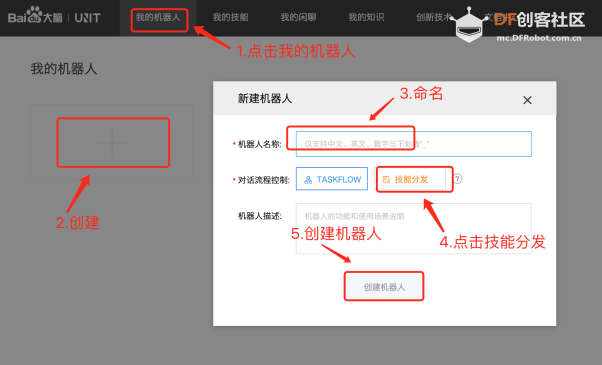Open the 我的闲聊 tab
The height and width of the screenshot is (365, 602).
point(298,18)
